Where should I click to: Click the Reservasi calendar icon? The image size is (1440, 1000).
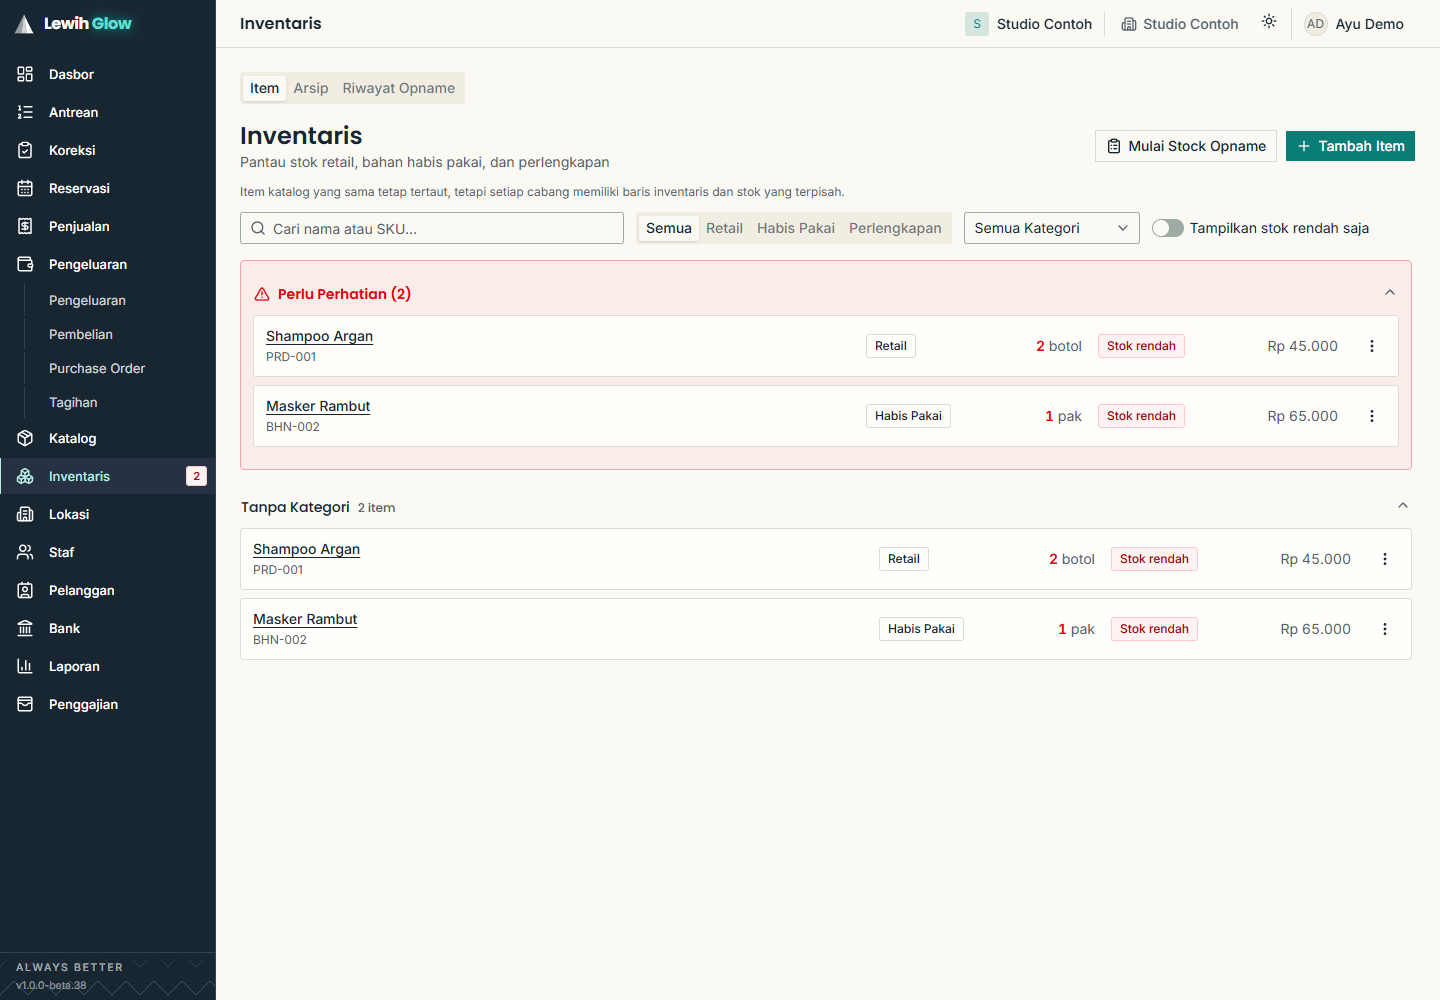(x=25, y=188)
